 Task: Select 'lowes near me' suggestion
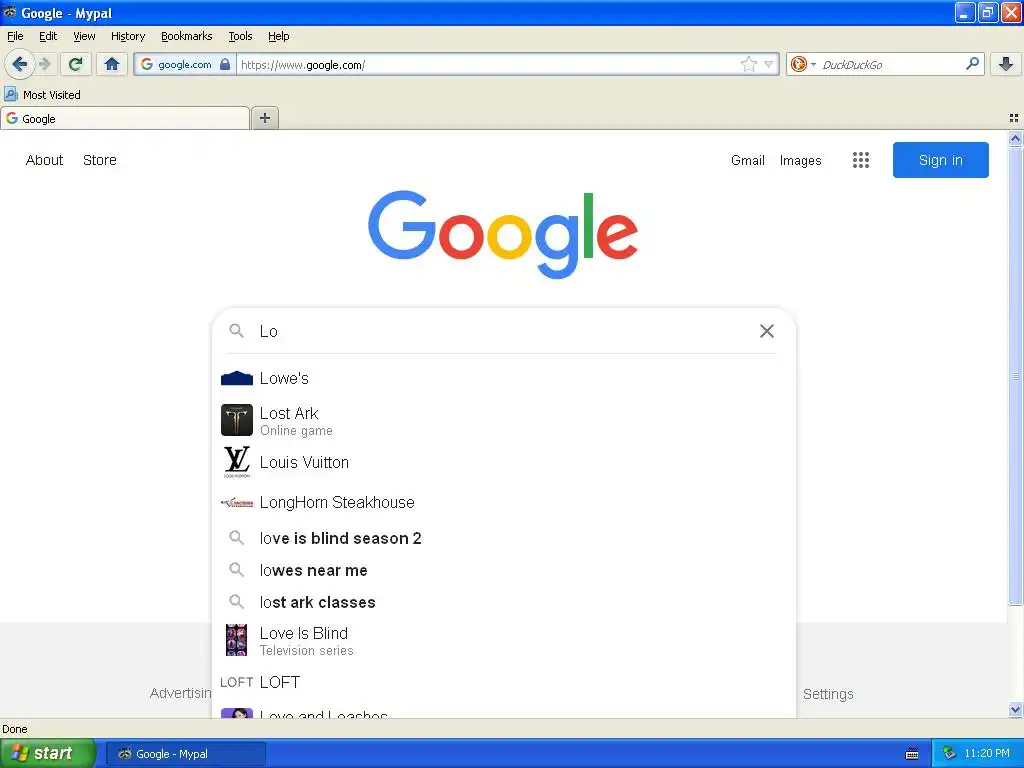313,570
